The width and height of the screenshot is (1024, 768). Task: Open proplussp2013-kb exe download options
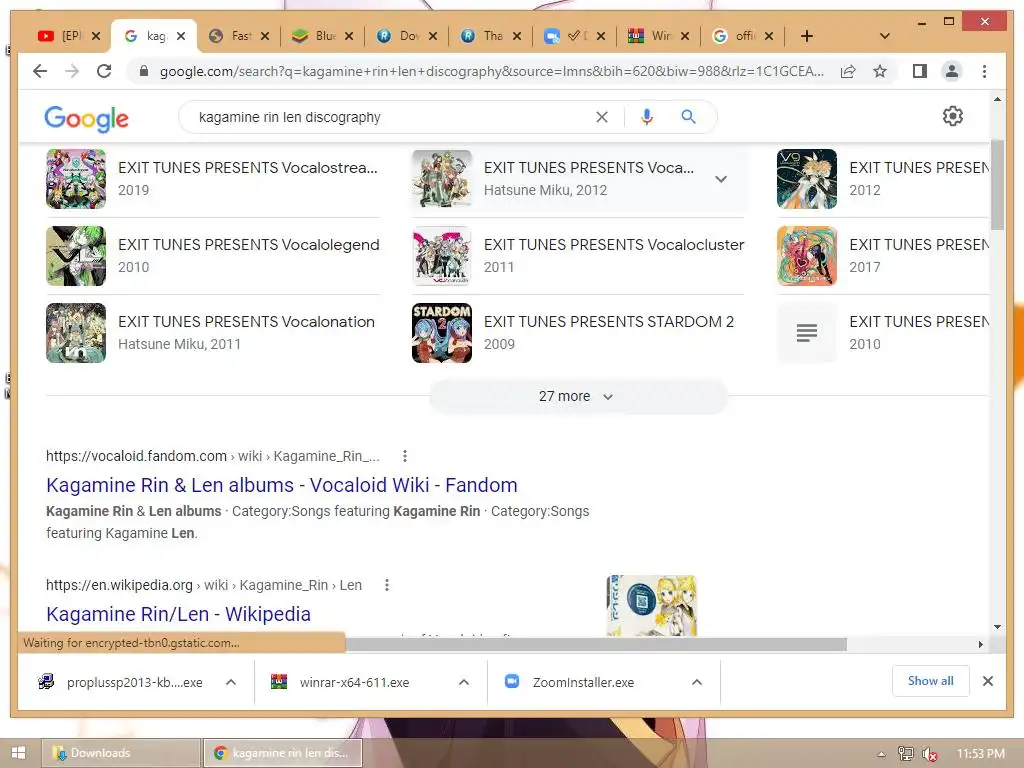click(x=231, y=682)
